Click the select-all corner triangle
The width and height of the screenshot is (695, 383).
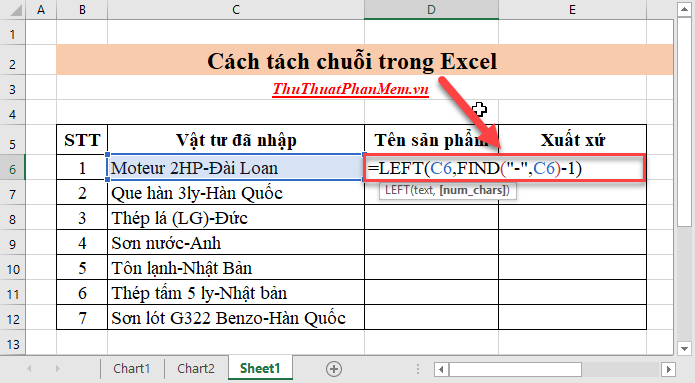16,10
